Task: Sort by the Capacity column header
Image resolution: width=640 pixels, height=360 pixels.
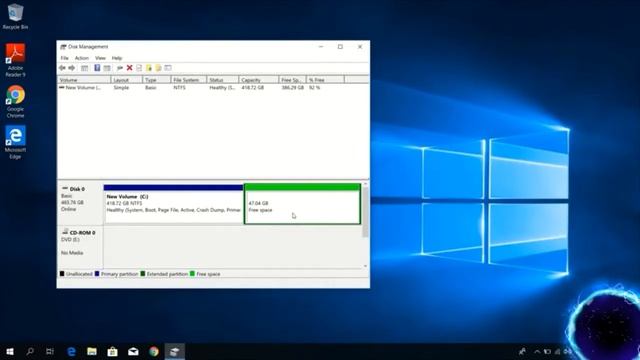Action: (x=259, y=80)
